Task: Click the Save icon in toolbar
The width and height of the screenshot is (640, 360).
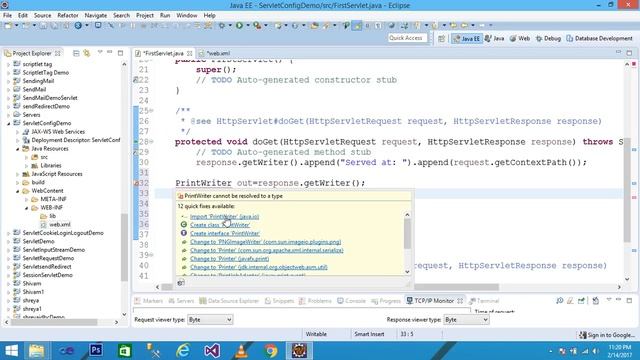Action: [43, 25]
